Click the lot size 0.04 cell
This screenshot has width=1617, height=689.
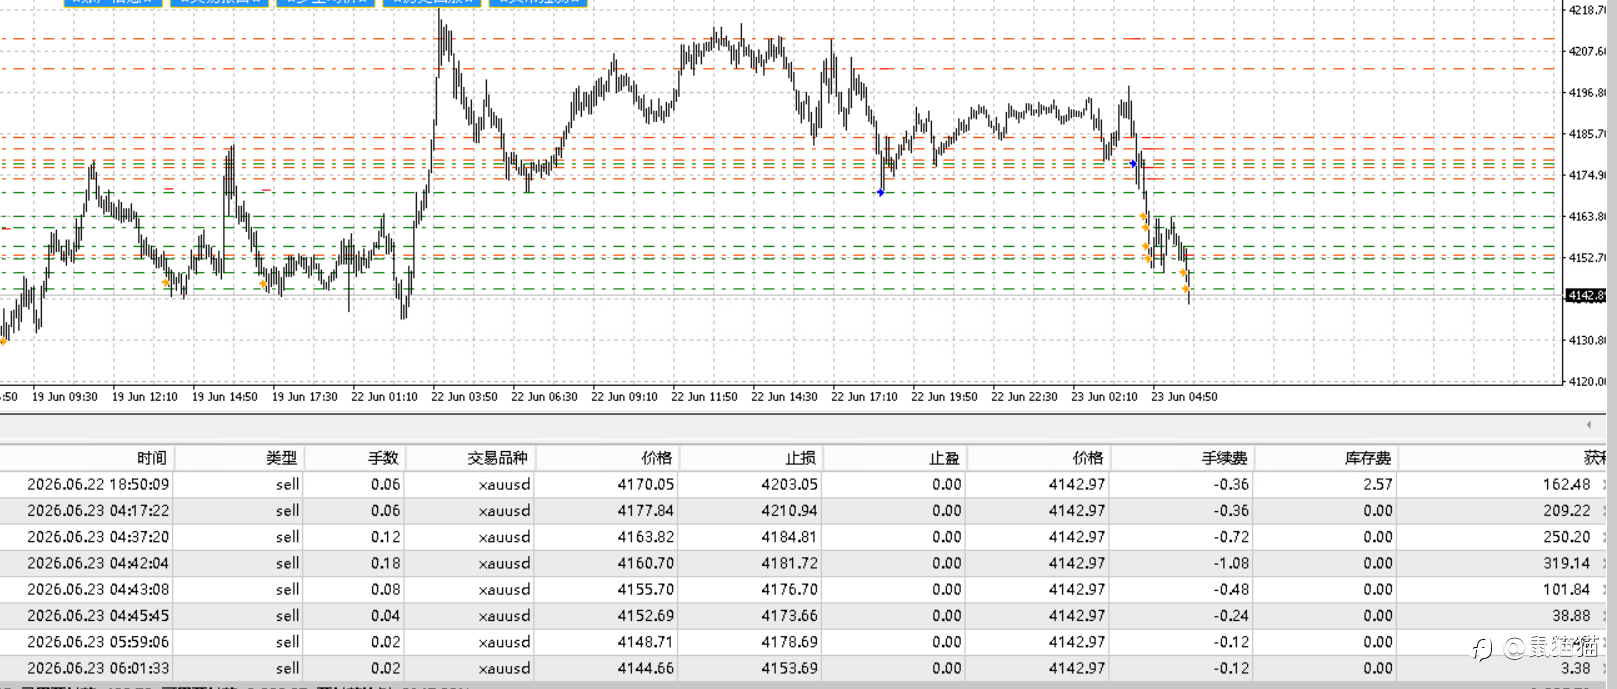click(385, 616)
